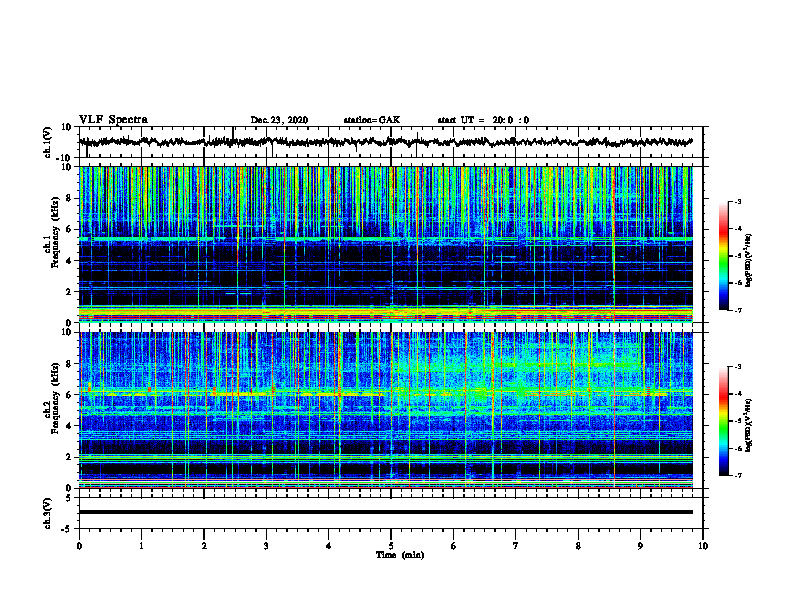
Task: Click the ch.3(V) axis label
Action: tap(48, 514)
